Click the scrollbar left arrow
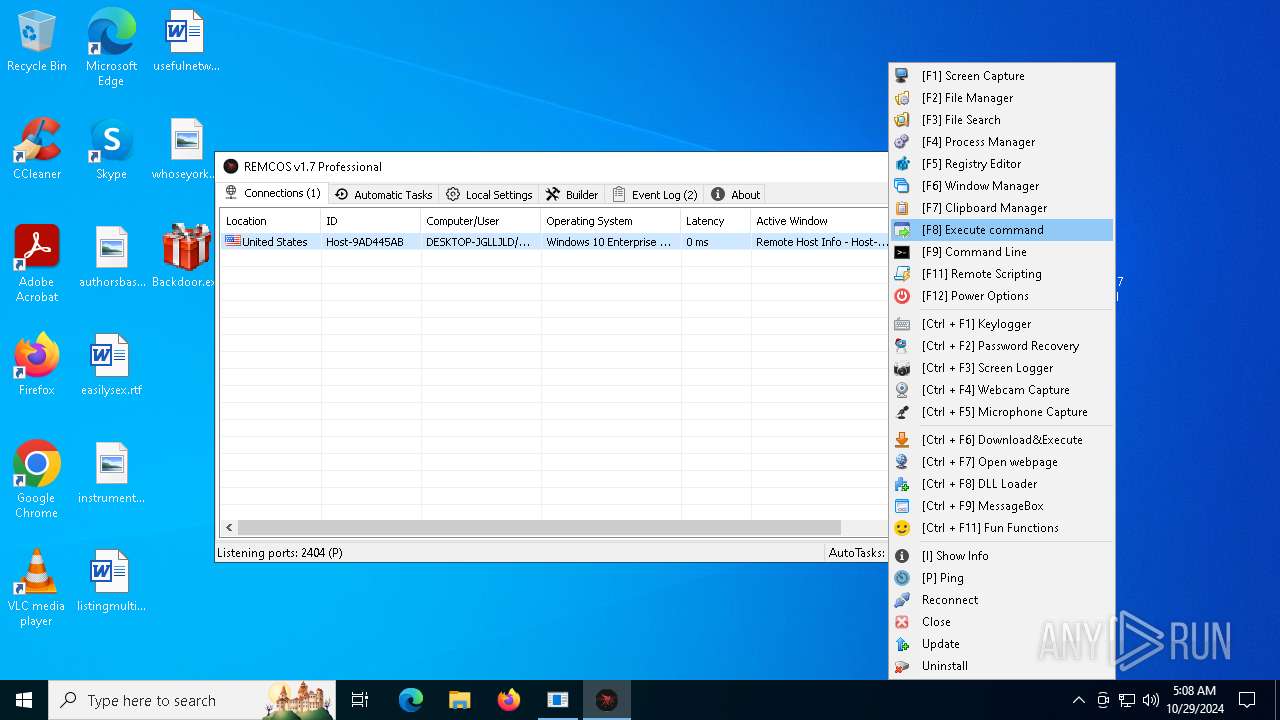 [x=229, y=527]
